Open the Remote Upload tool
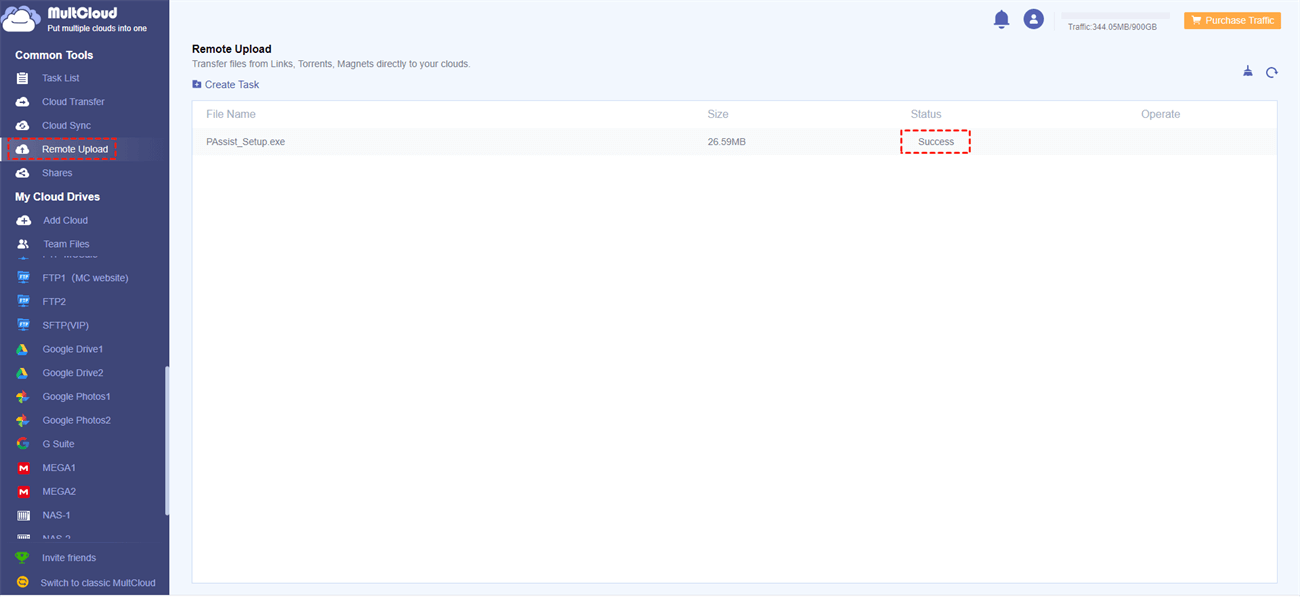The height and width of the screenshot is (597, 1300). [x=72, y=149]
